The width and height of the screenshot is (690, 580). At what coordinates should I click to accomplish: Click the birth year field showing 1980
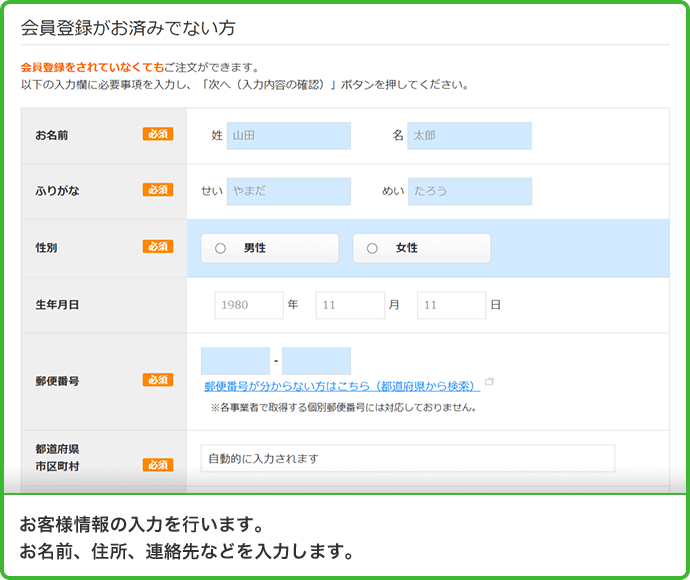click(x=249, y=305)
